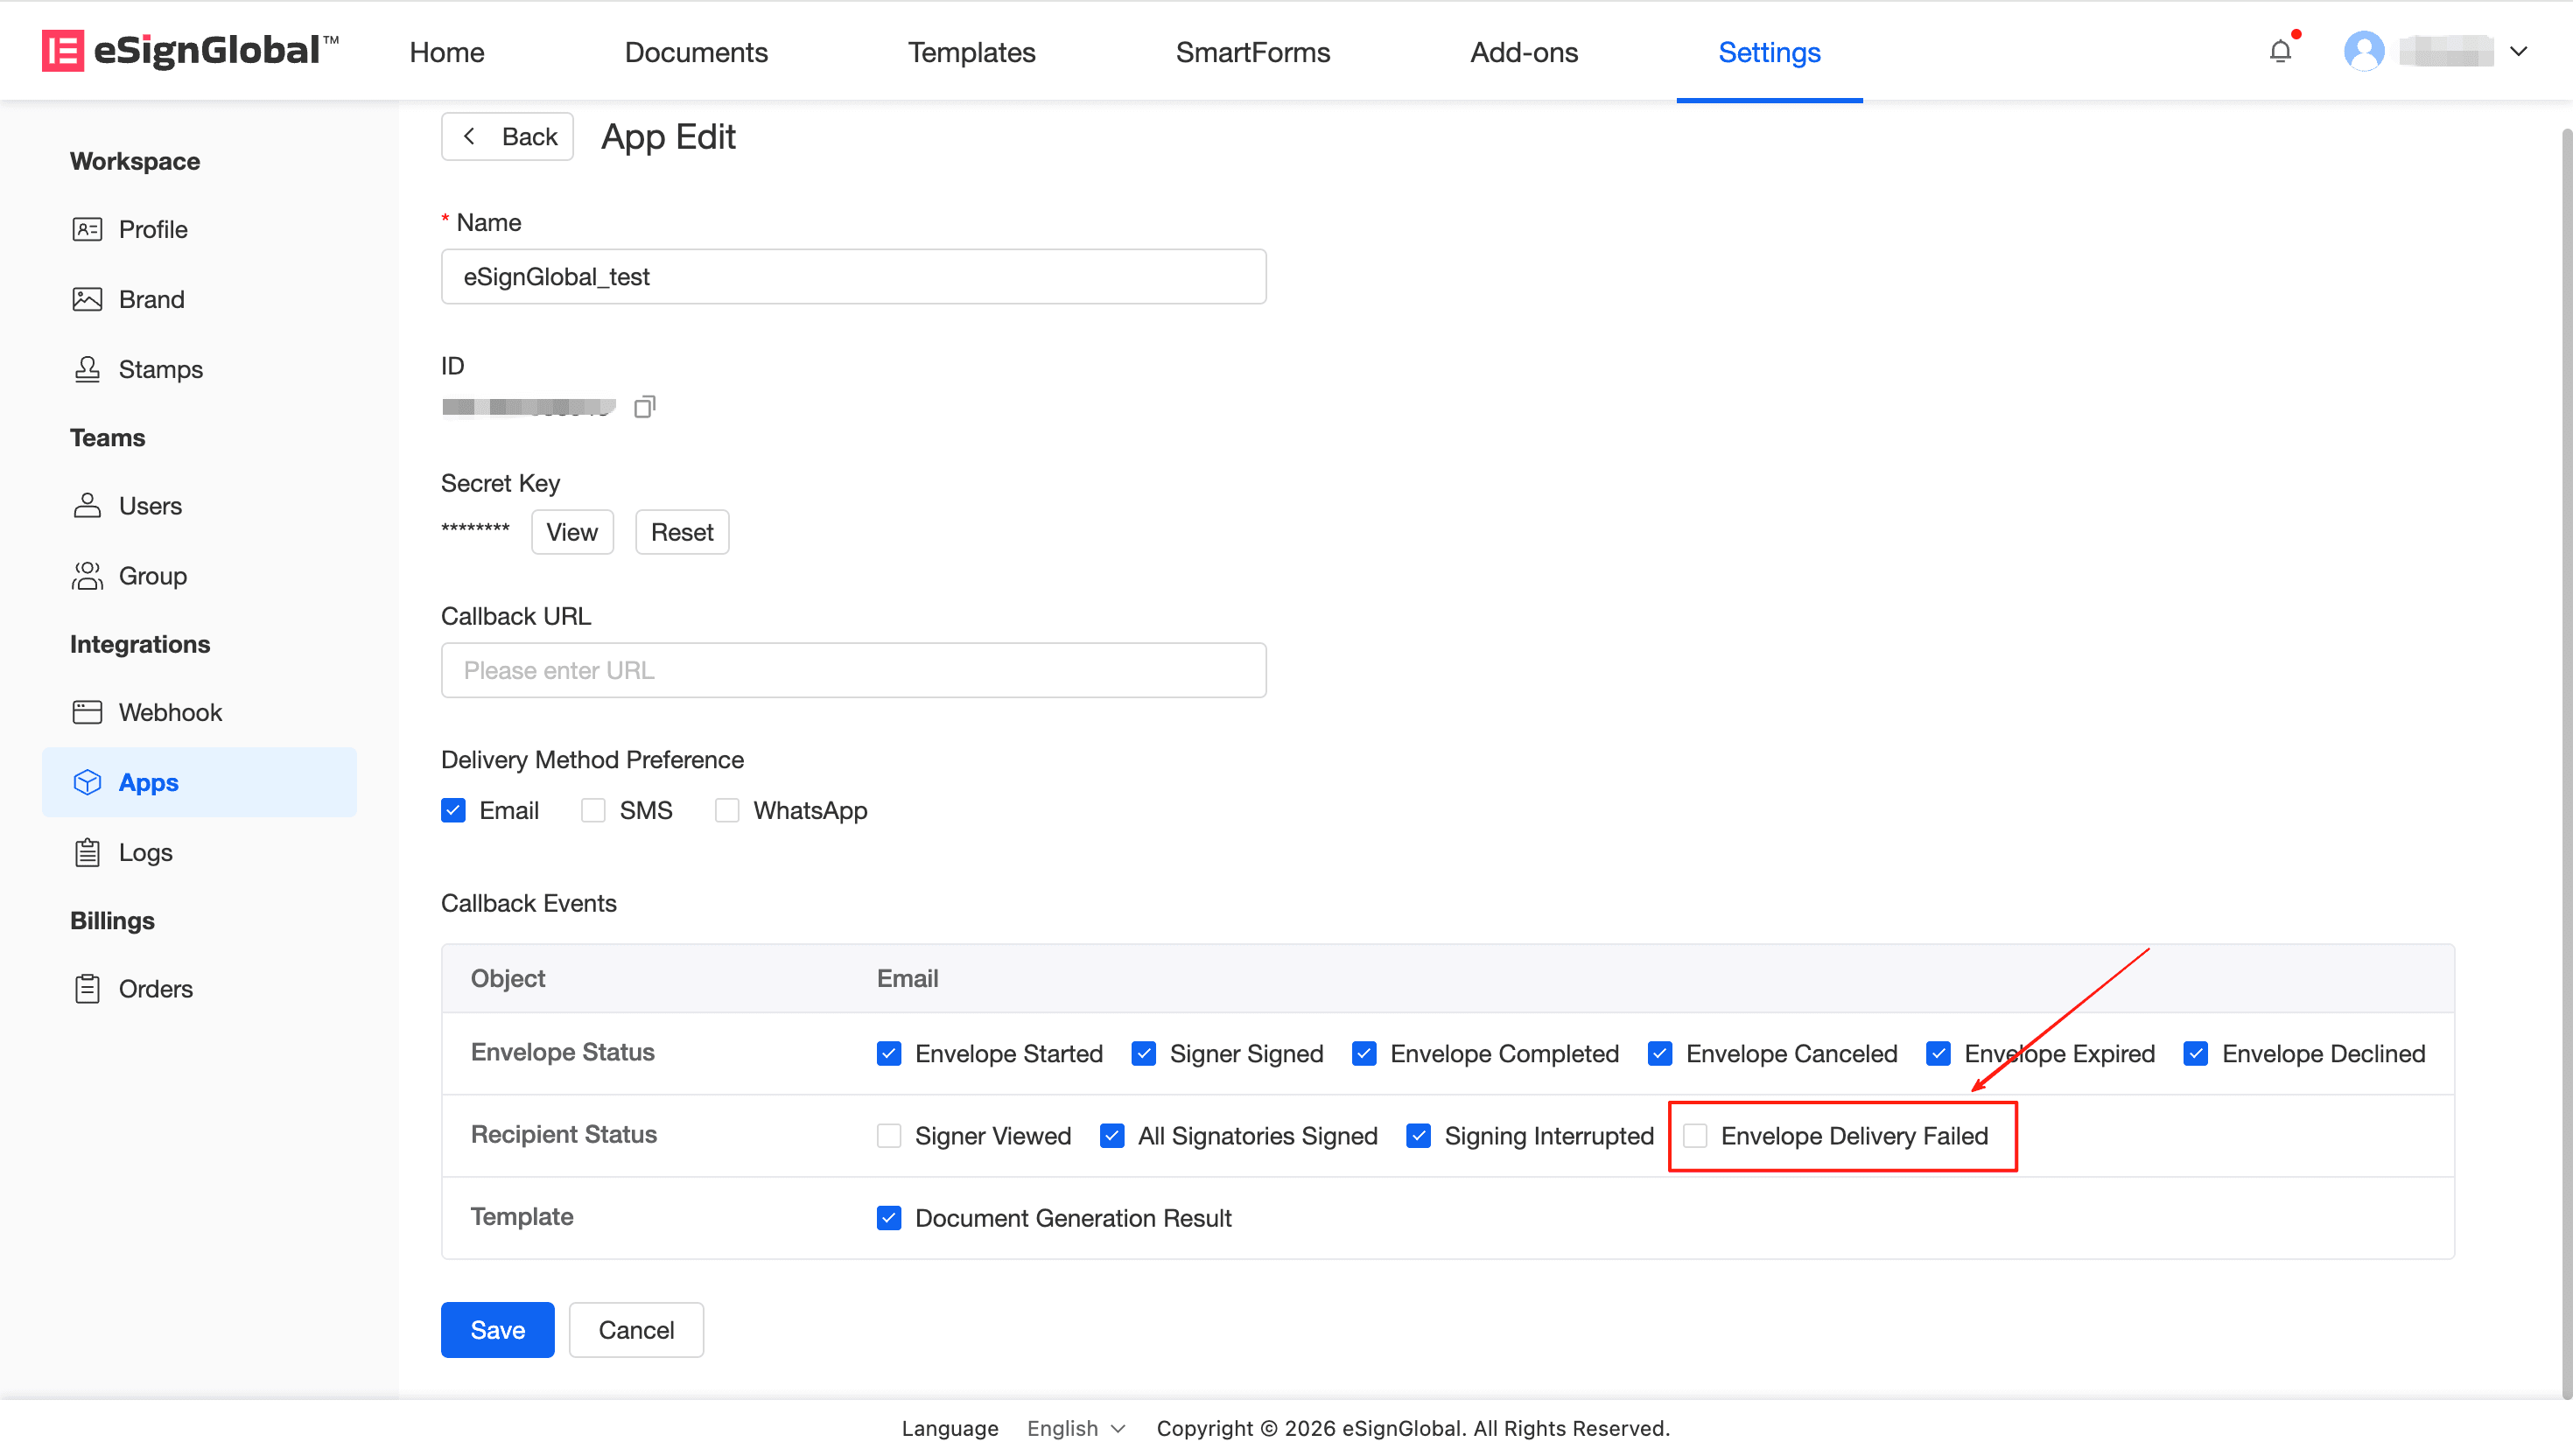Image resolution: width=2573 pixels, height=1456 pixels.
Task: Click the Callback URL input field
Action: (x=853, y=670)
